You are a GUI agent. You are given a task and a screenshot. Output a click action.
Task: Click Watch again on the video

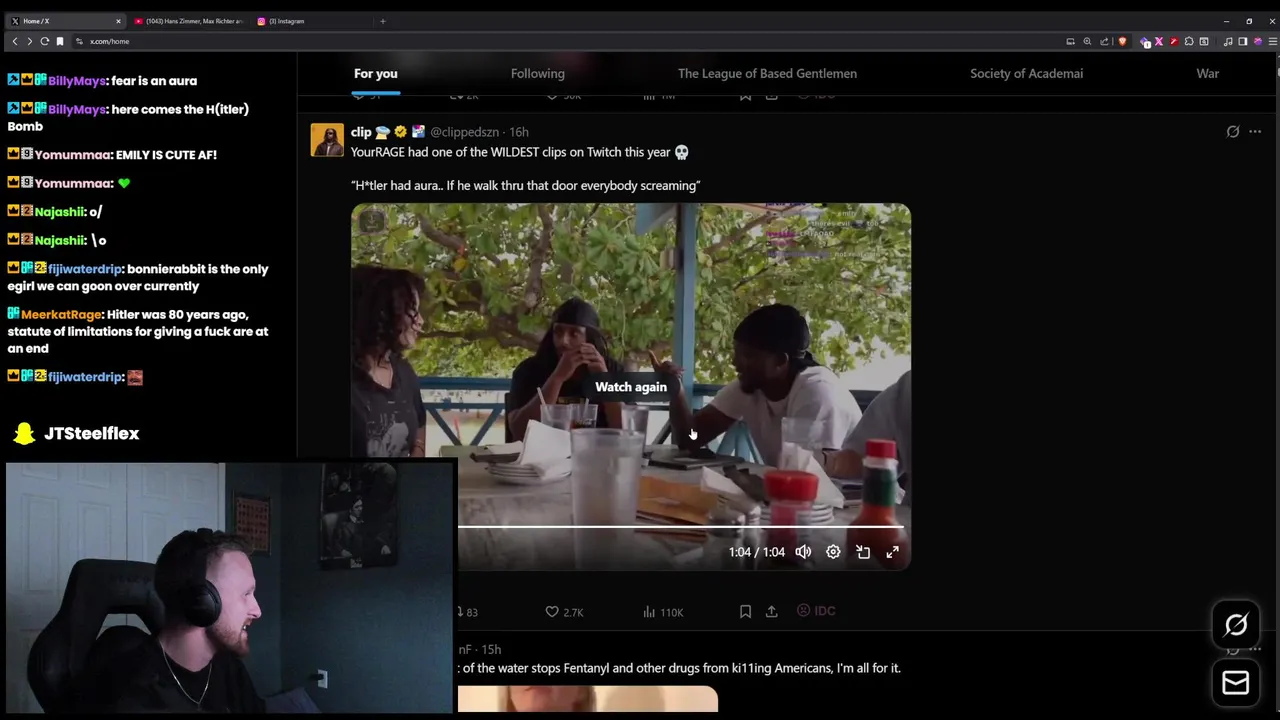[631, 387]
